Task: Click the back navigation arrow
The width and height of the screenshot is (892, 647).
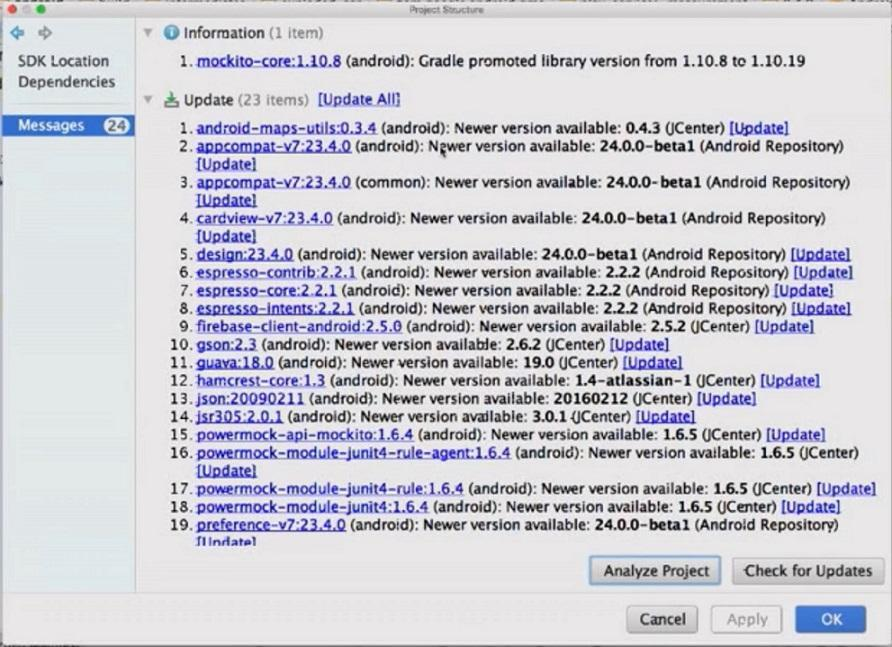Action: point(17,33)
